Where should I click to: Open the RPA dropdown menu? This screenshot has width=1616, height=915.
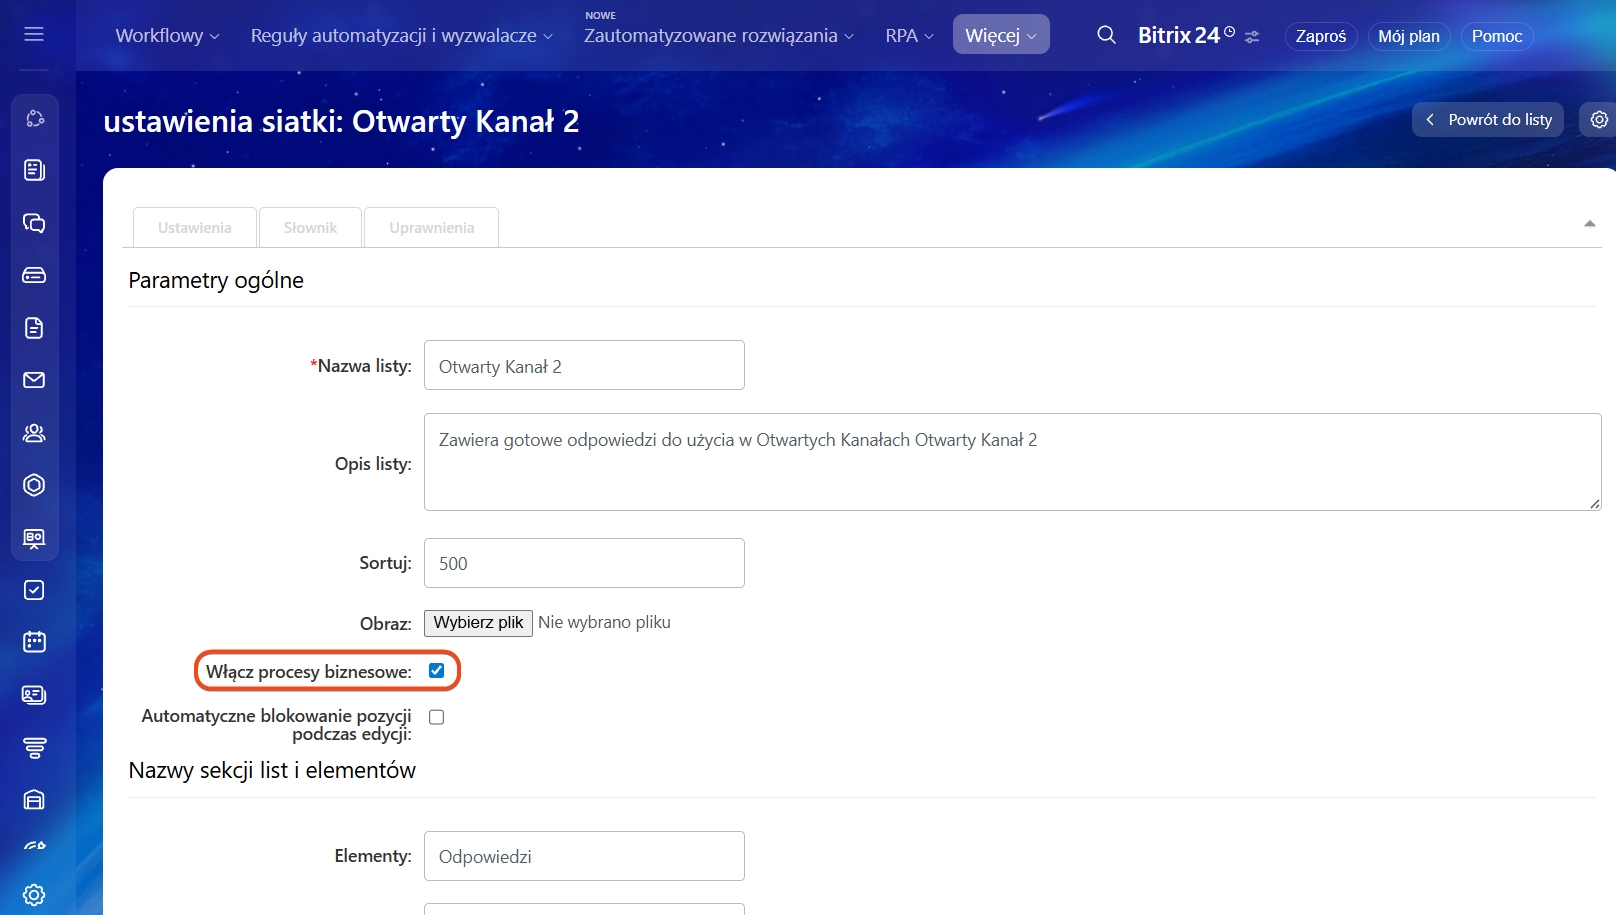[x=909, y=36]
